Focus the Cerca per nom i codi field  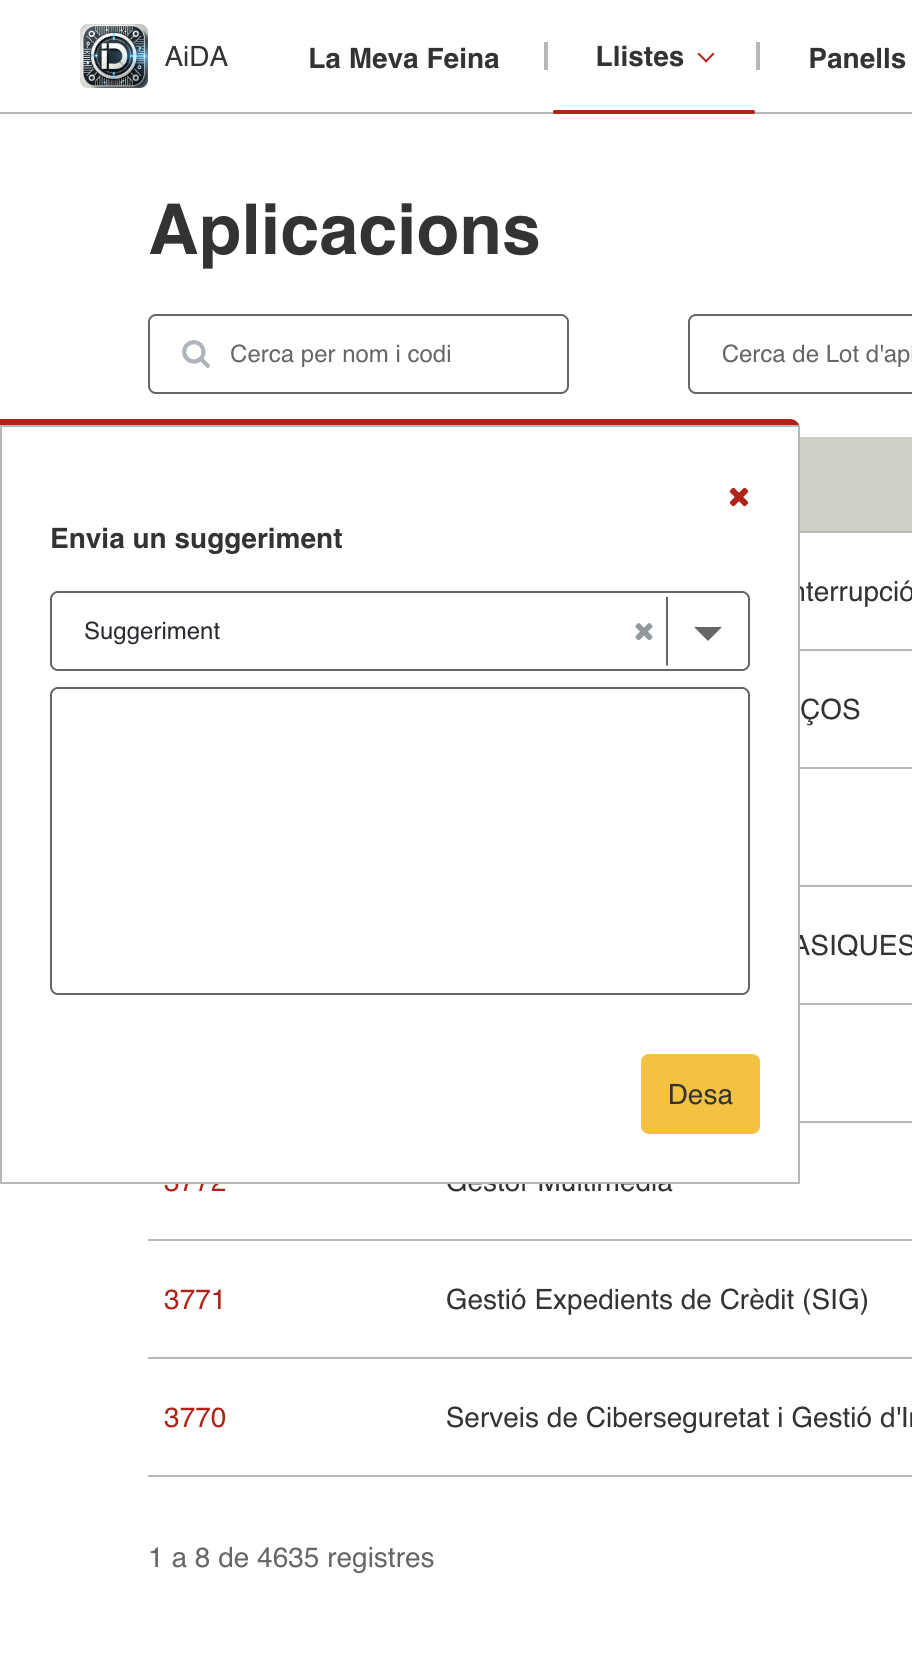[358, 354]
